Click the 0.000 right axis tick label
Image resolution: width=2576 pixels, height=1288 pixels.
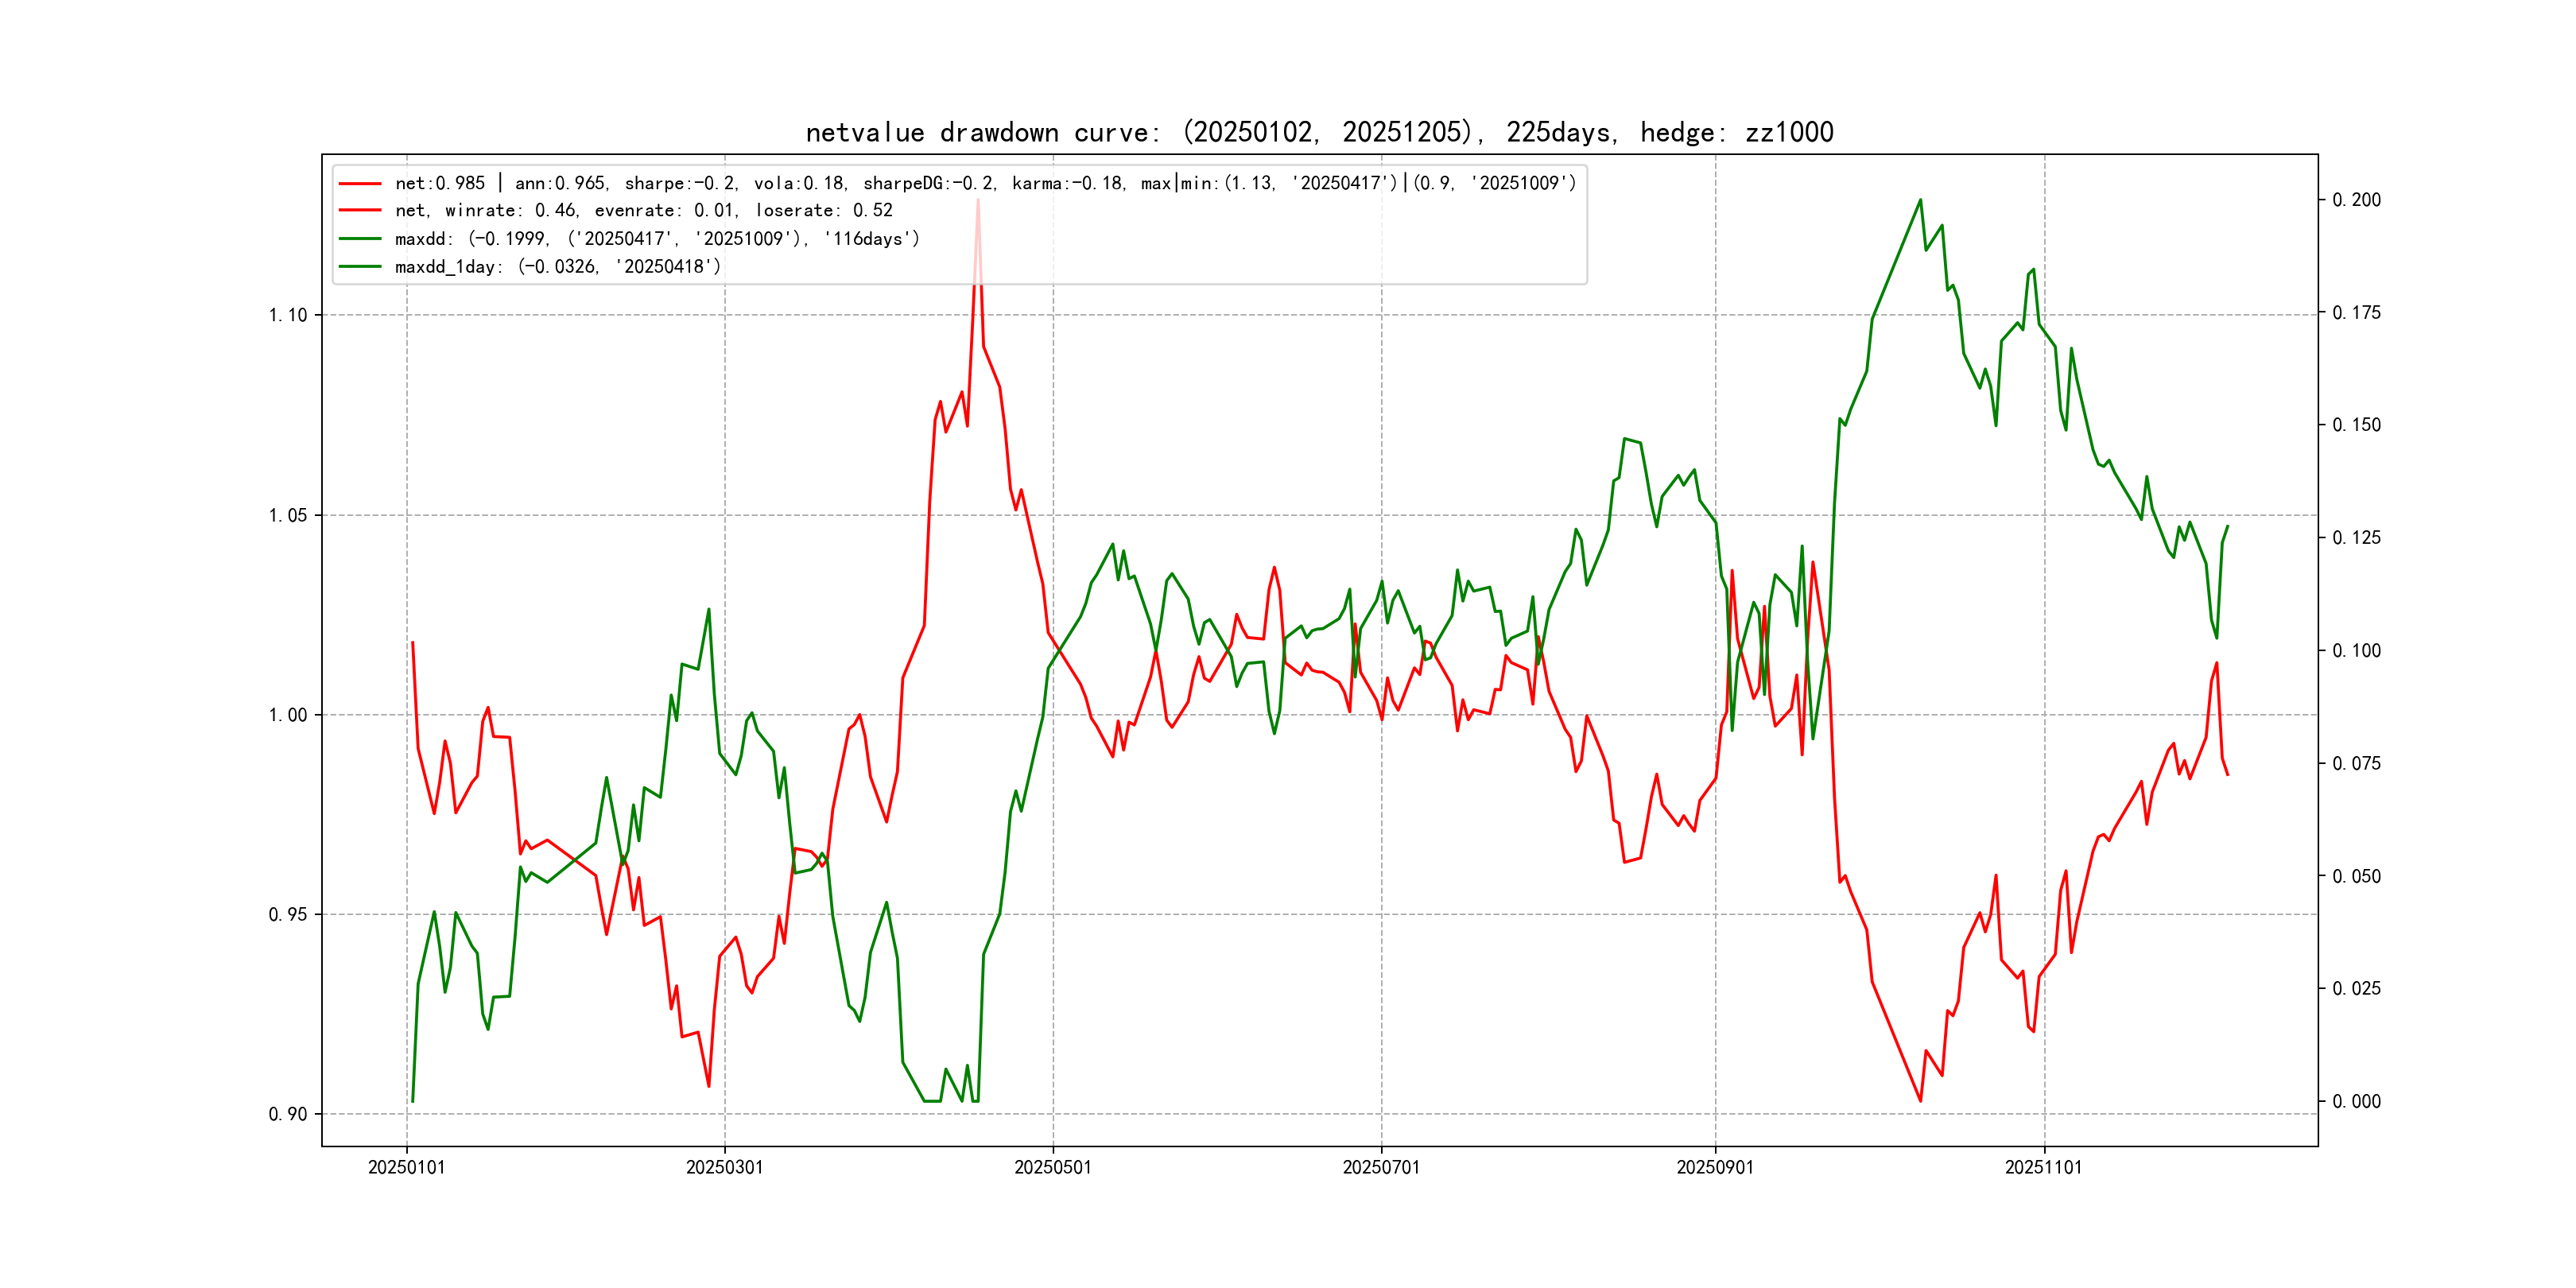click(2356, 1102)
